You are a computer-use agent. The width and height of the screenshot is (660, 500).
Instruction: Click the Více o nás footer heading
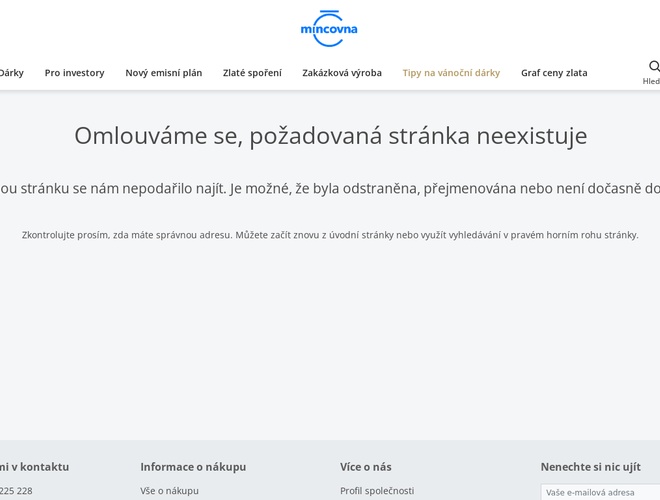click(x=366, y=467)
